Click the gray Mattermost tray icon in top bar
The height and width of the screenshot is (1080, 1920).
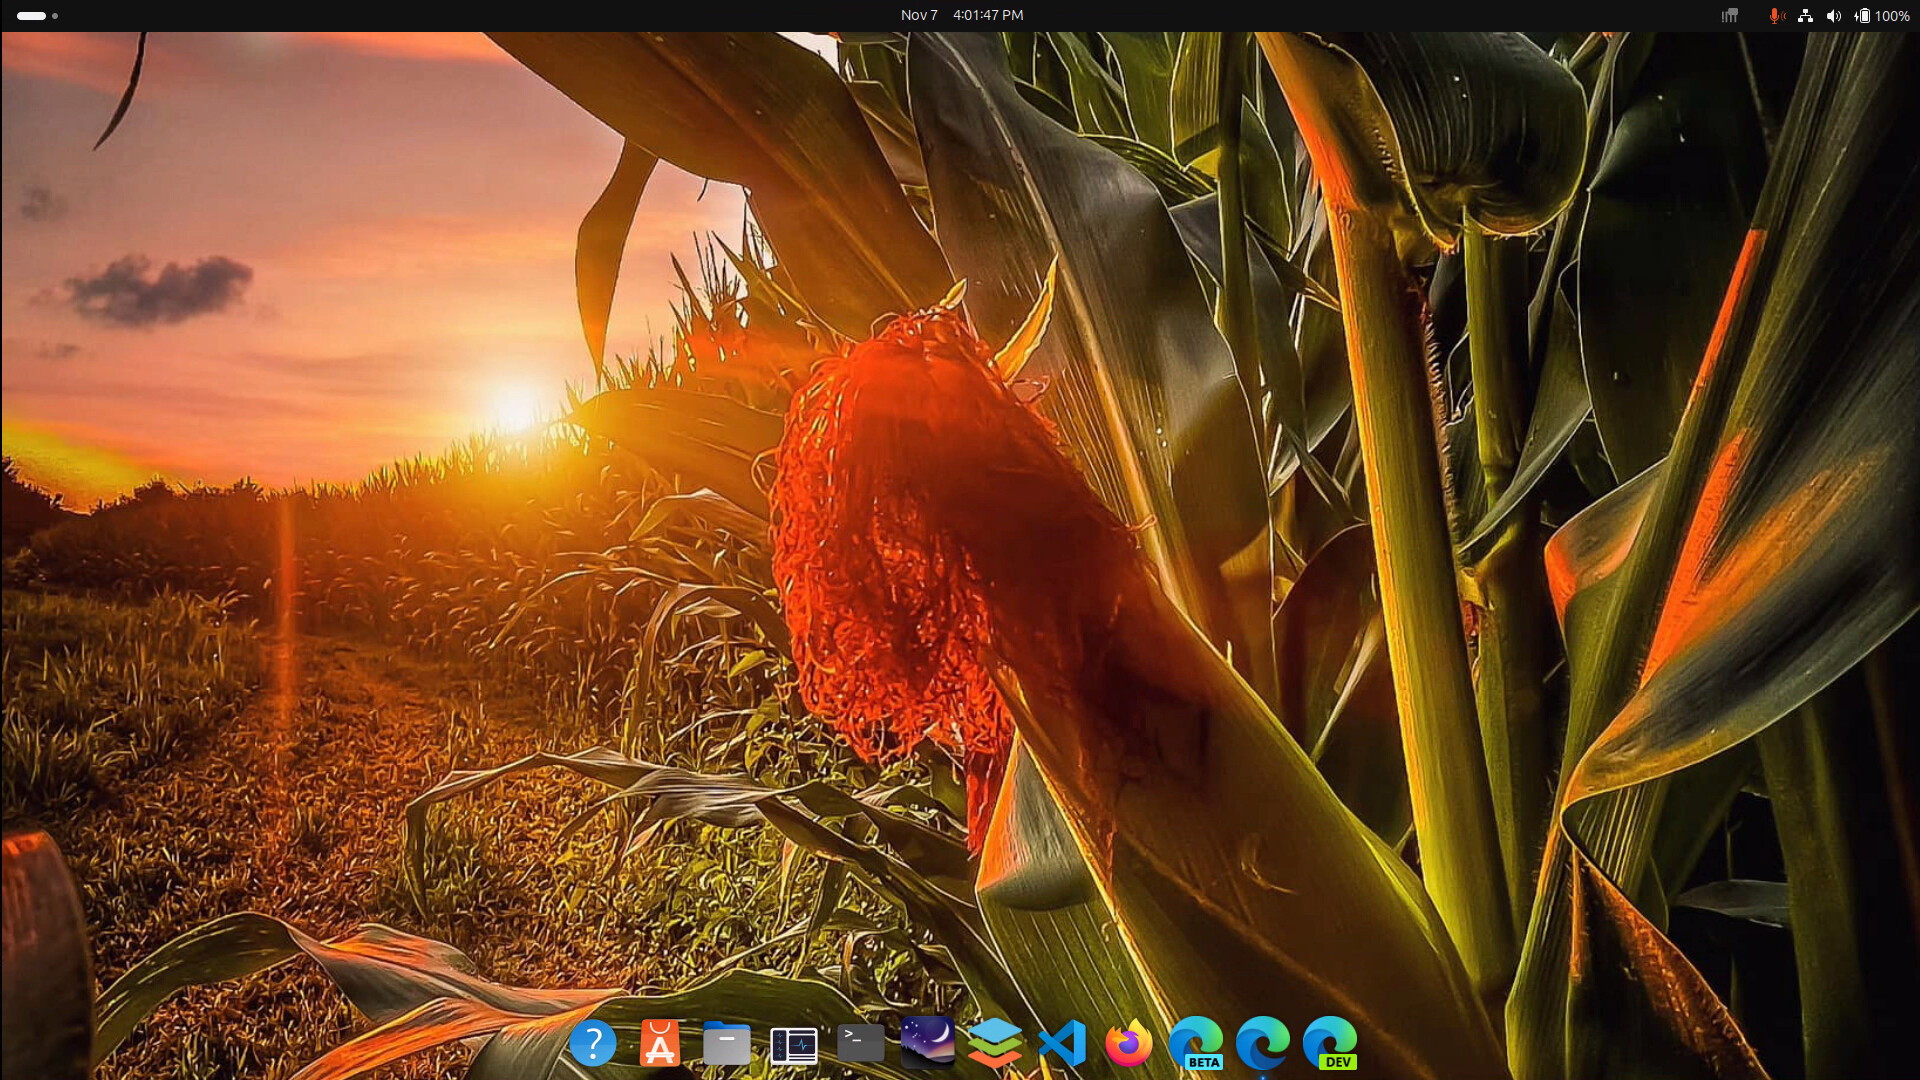click(x=1729, y=15)
